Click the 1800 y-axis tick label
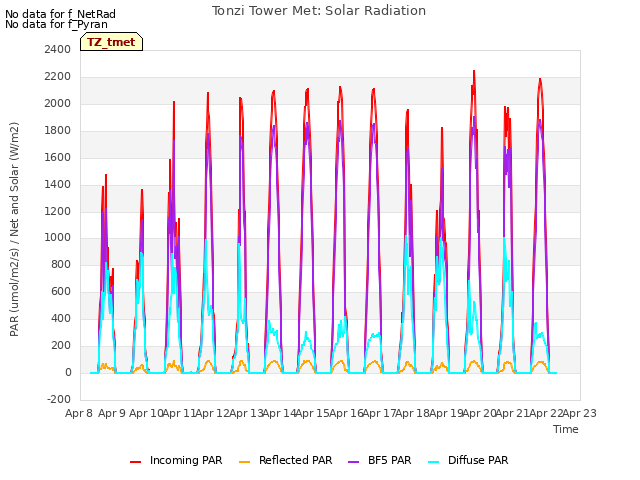Viewport: 640px width, 480px height. (57, 131)
